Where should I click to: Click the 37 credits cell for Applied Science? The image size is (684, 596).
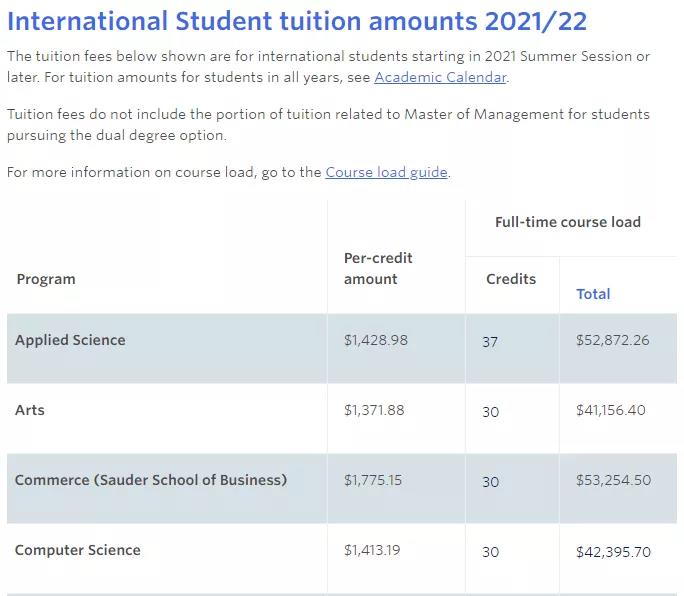[x=490, y=342]
